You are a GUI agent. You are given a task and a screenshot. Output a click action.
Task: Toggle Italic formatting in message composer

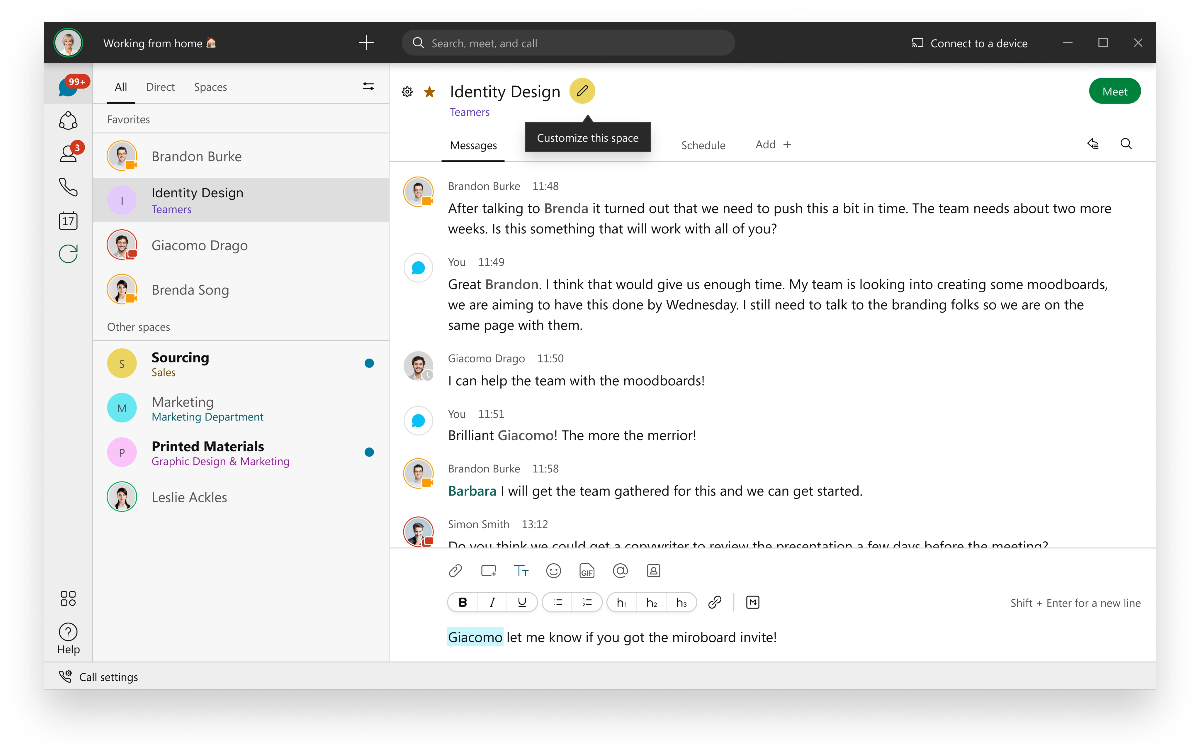492,602
